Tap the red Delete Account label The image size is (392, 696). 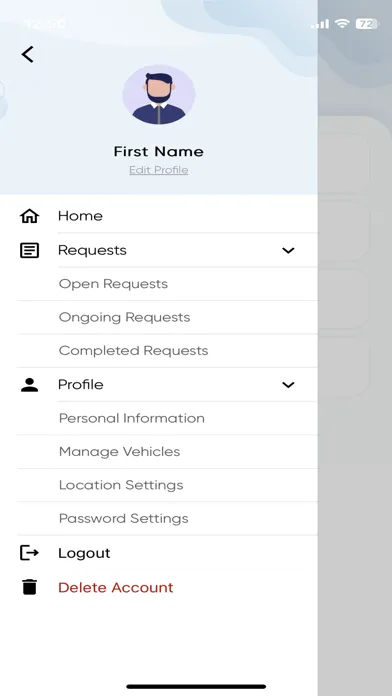point(115,587)
